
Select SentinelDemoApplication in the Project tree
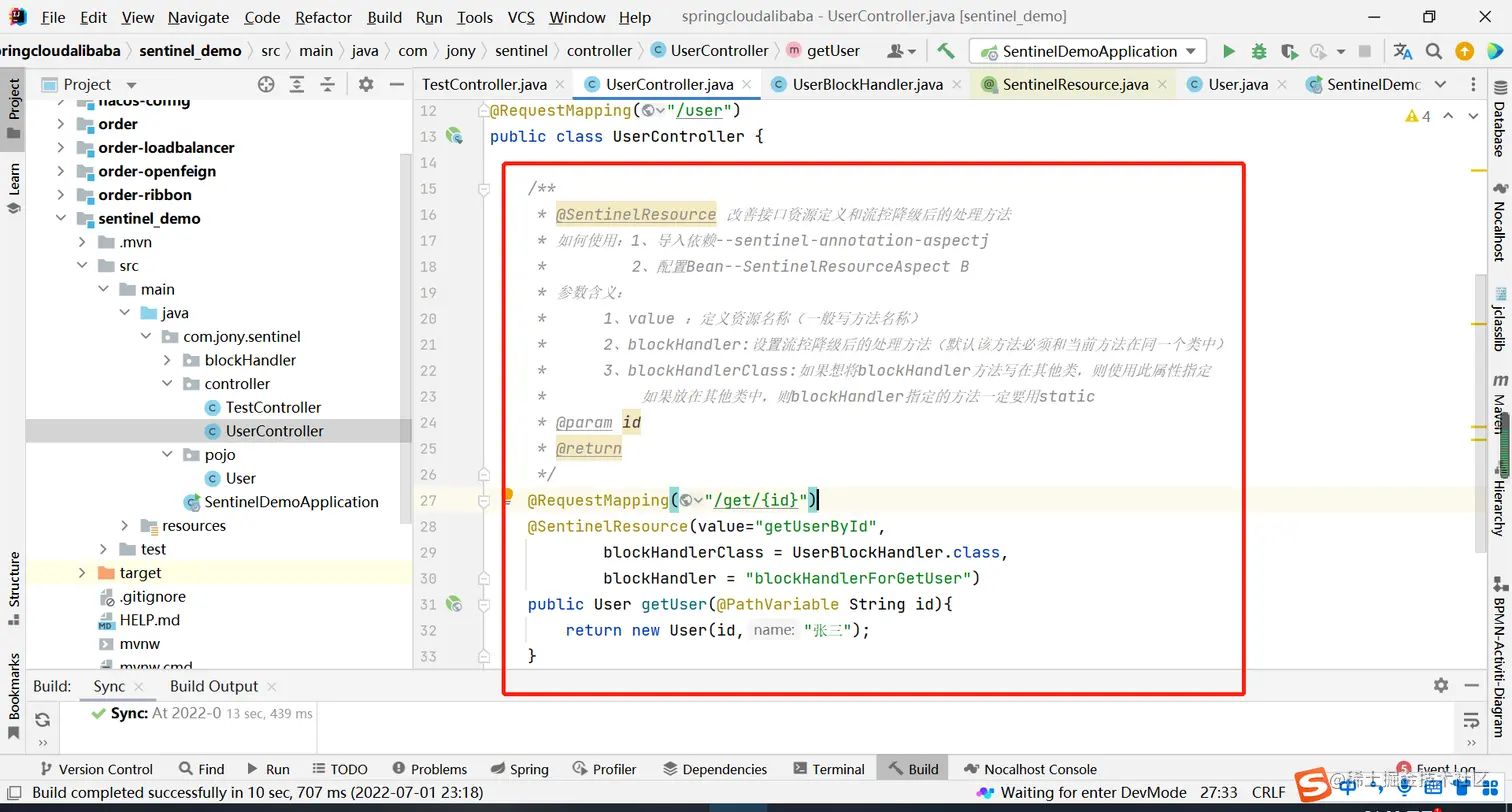tap(291, 502)
